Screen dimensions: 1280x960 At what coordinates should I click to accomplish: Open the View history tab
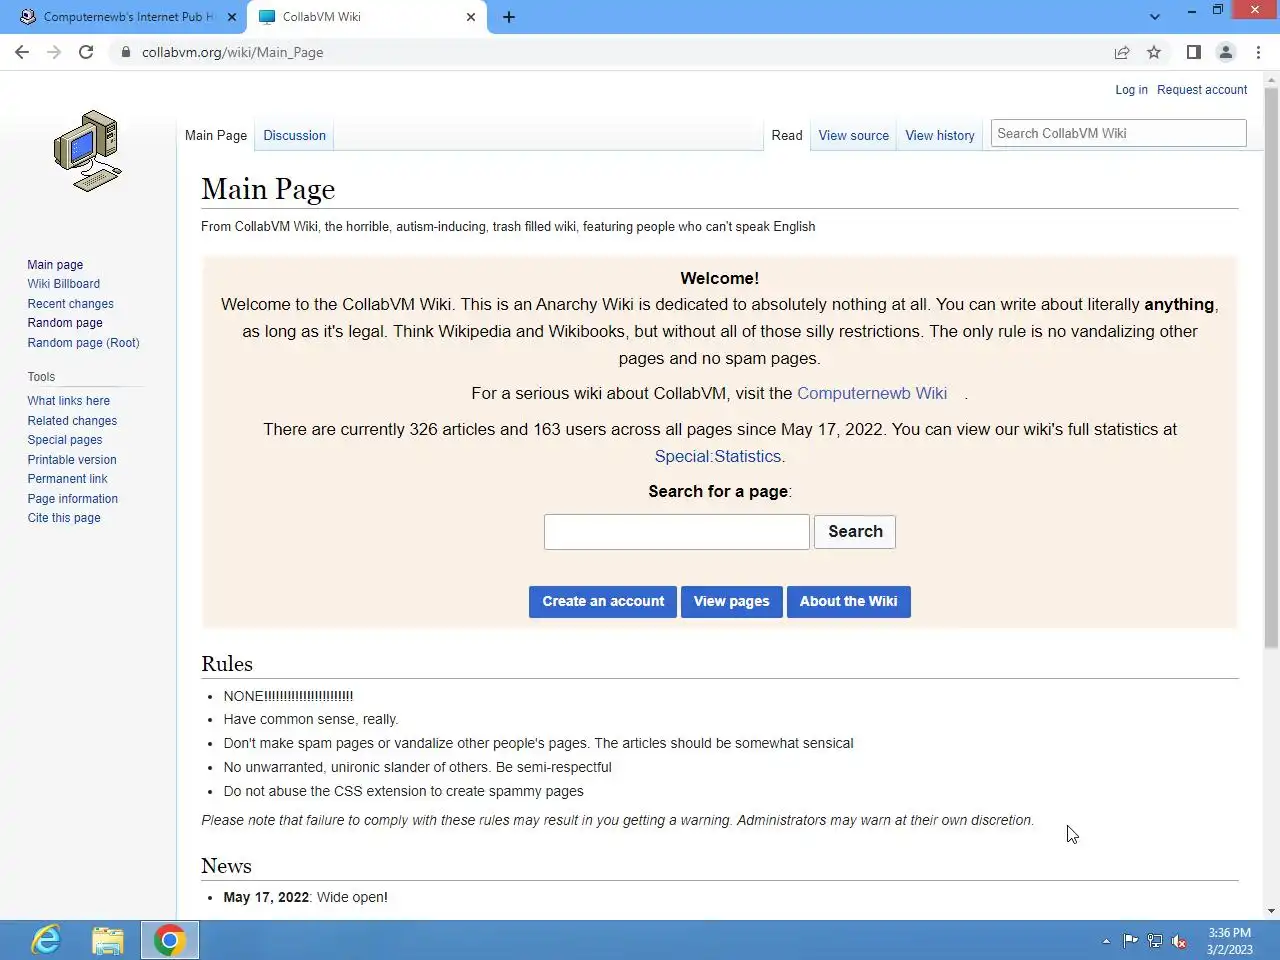point(940,135)
